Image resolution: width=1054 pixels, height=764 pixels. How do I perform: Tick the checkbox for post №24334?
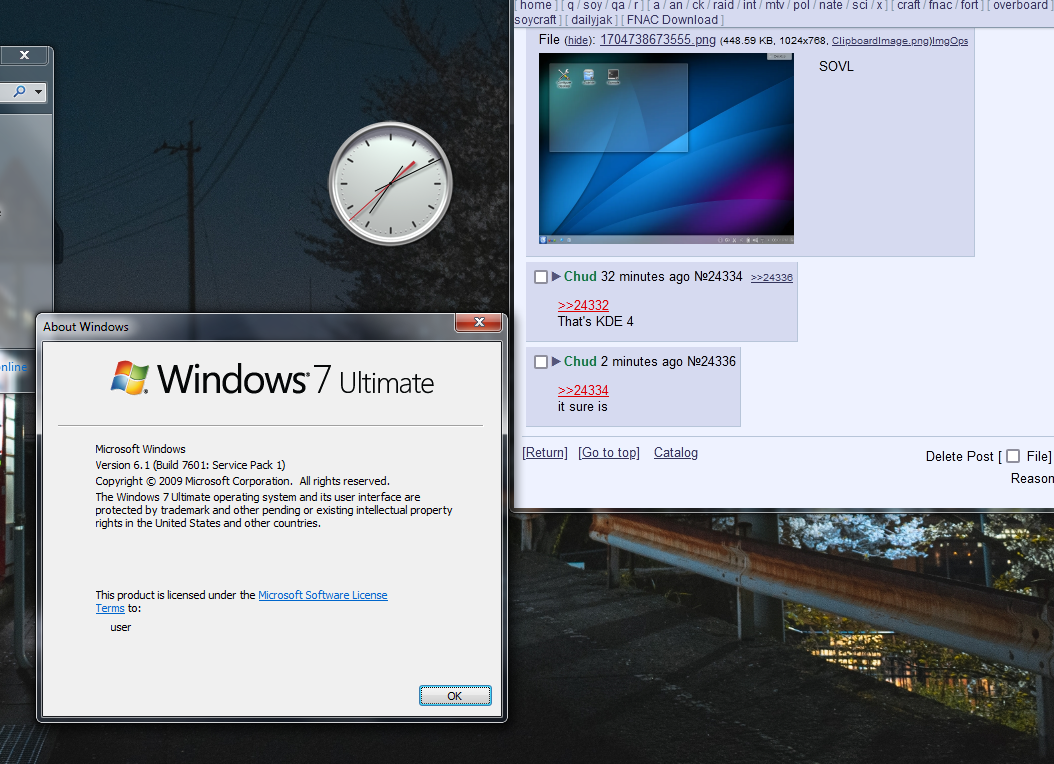(541, 277)
